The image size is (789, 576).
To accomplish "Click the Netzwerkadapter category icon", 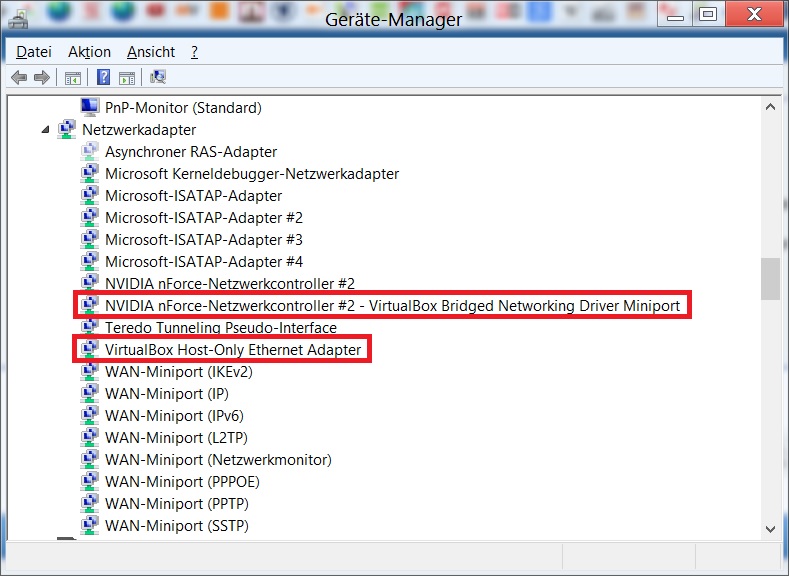I will [x=67, y=129].
